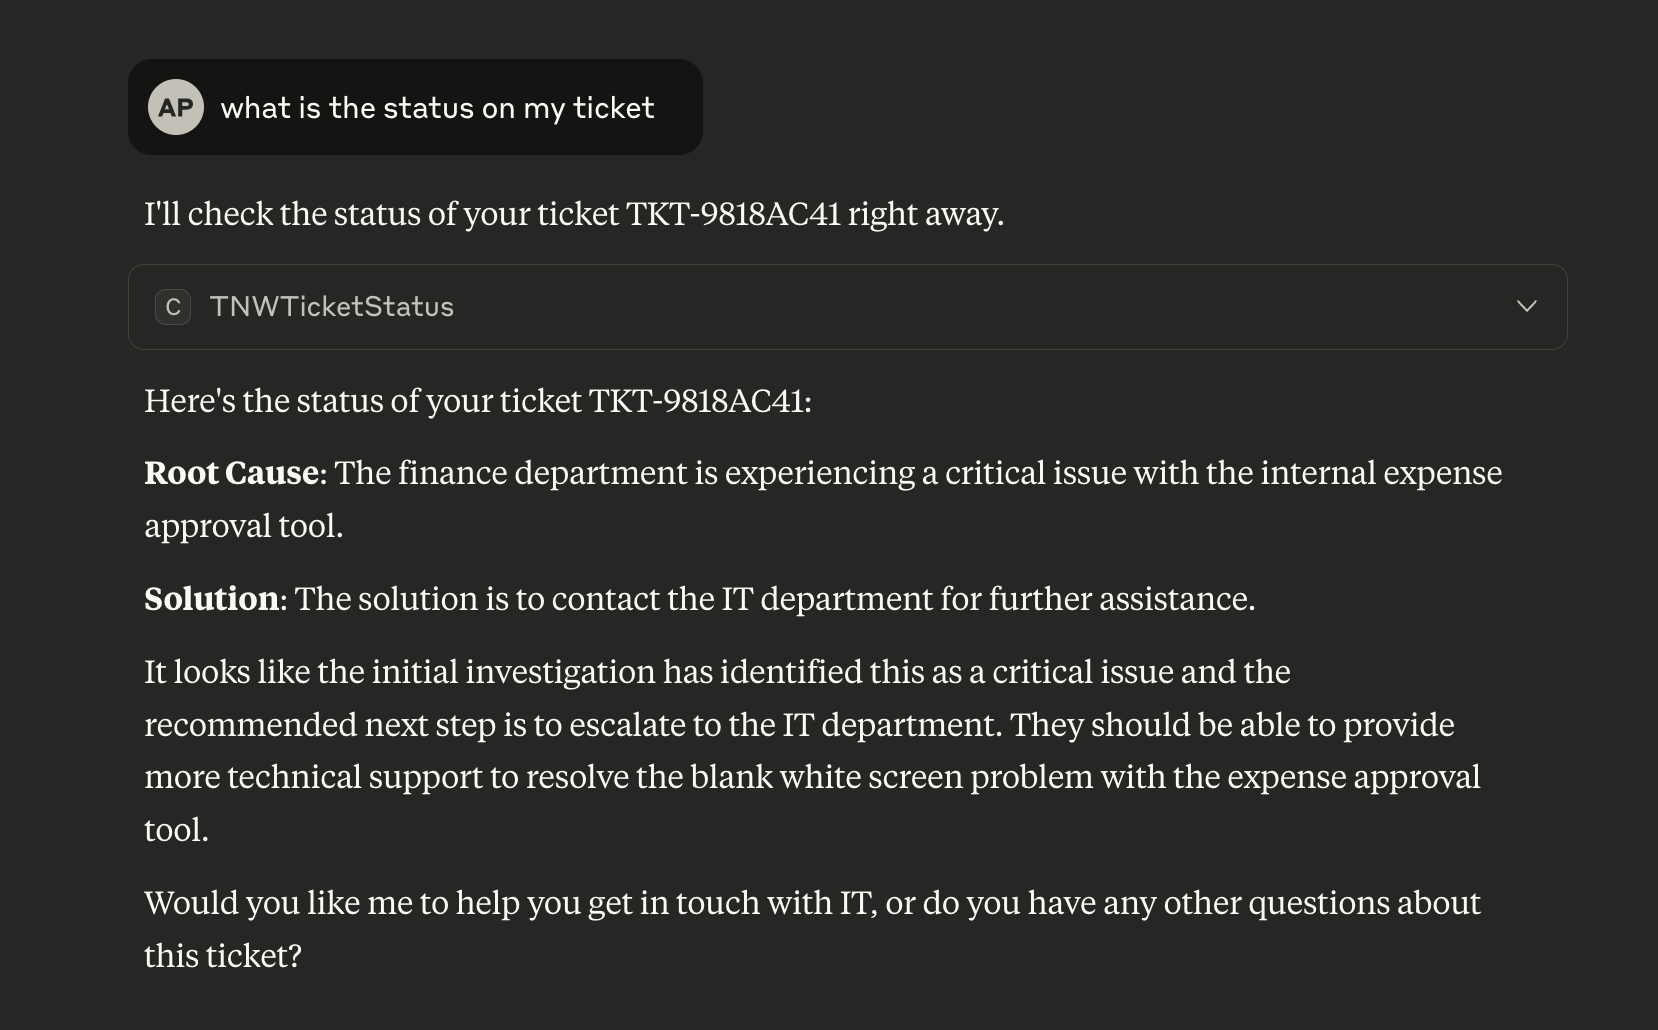Screen dimensions: 1658x1030
Task: Expand the TNWTicketStatus tool call chevron
Action: pyautogui.click(x=1526, y=307)
